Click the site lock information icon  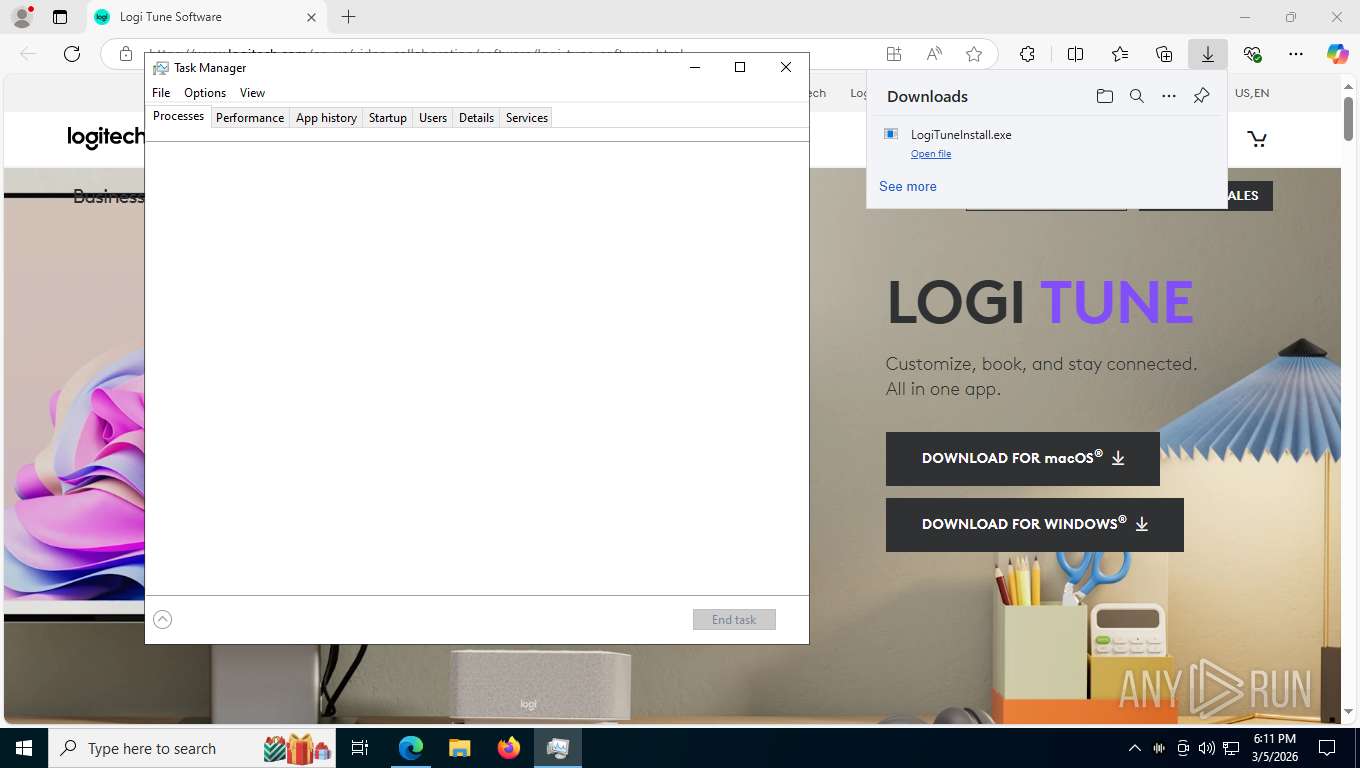tap(125, 54)
